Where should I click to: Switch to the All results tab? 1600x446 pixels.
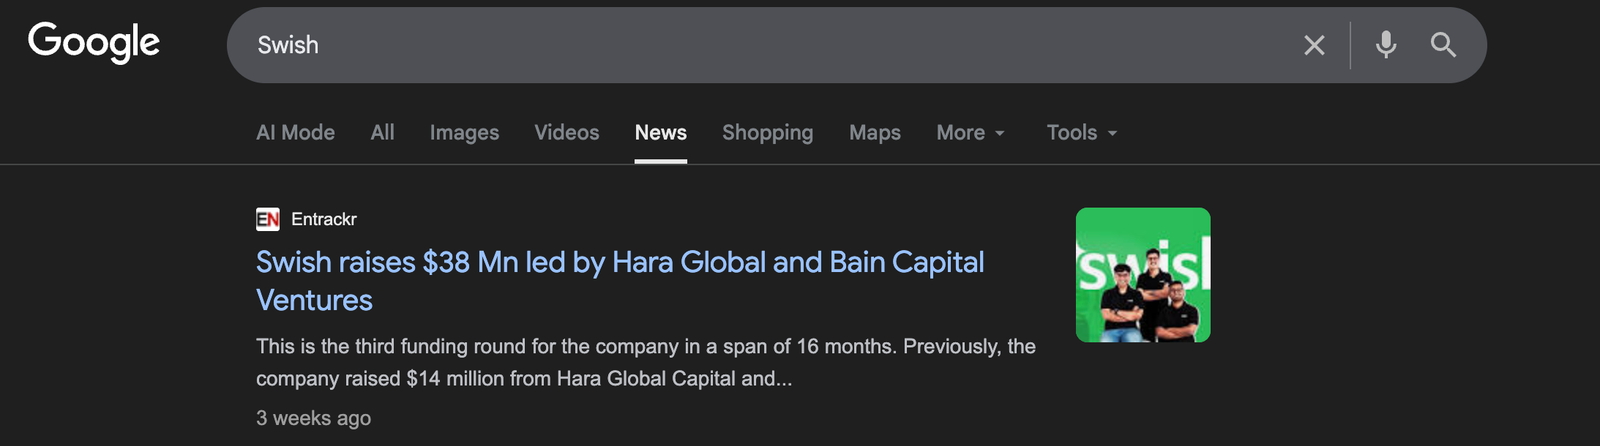[382, 133]
